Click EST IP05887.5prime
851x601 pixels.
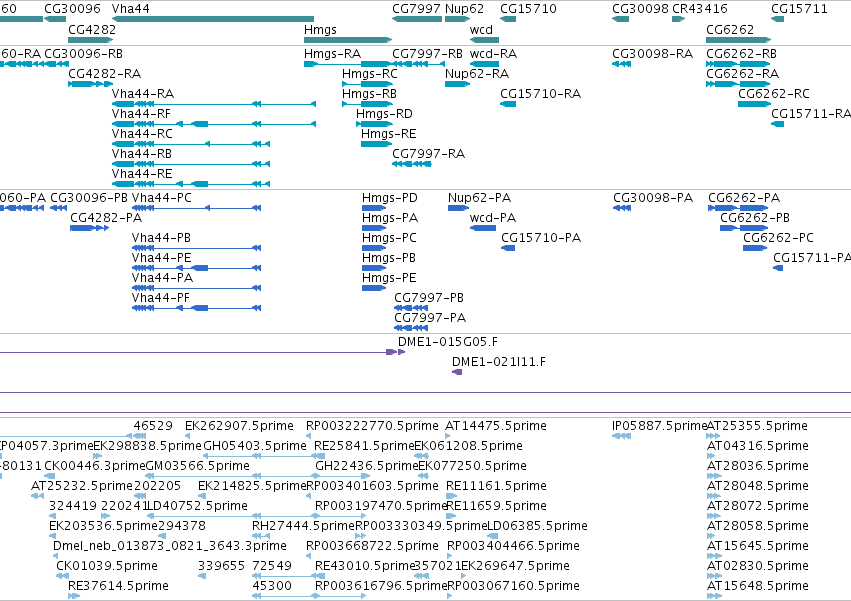[621, 436]
